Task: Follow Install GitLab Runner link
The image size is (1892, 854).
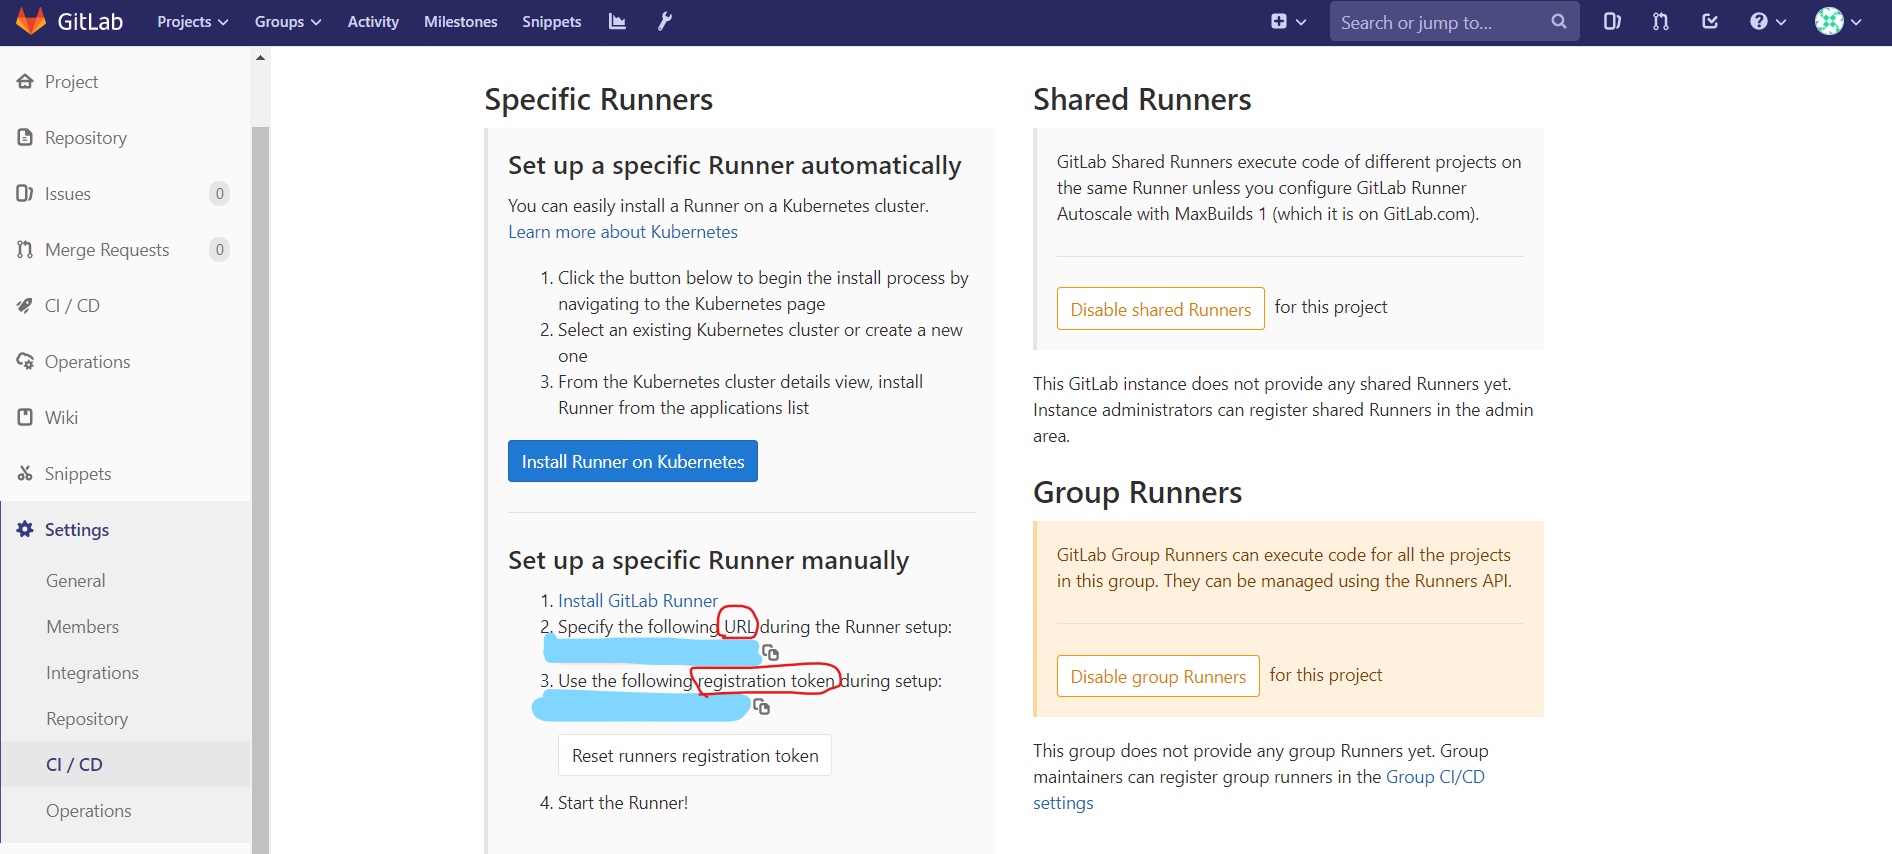Action: [638, 600]
